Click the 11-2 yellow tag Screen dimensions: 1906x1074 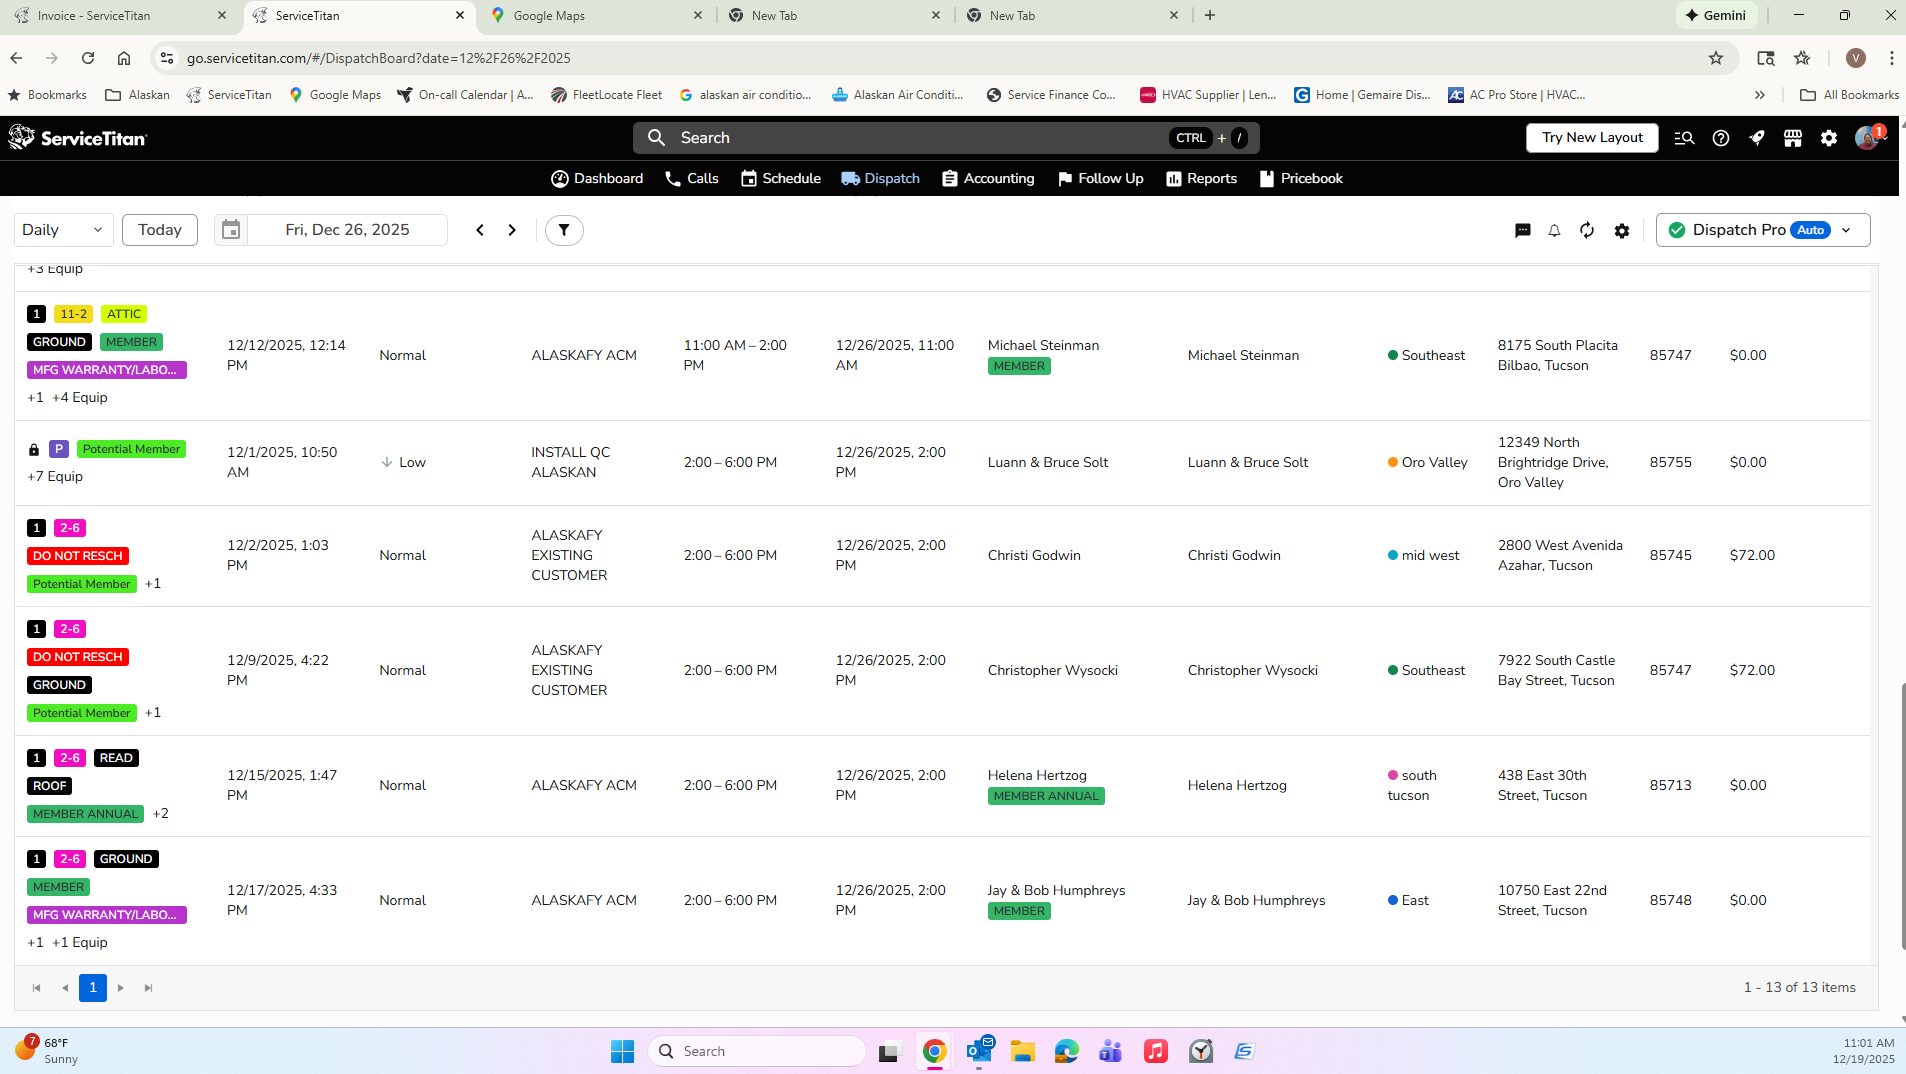click(x=73, y=314)
